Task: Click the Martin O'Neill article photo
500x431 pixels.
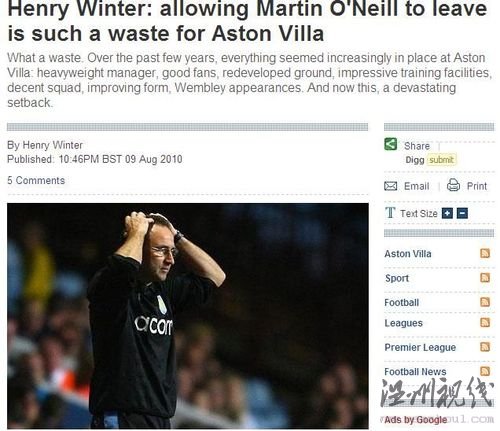Action: point(188,316)
